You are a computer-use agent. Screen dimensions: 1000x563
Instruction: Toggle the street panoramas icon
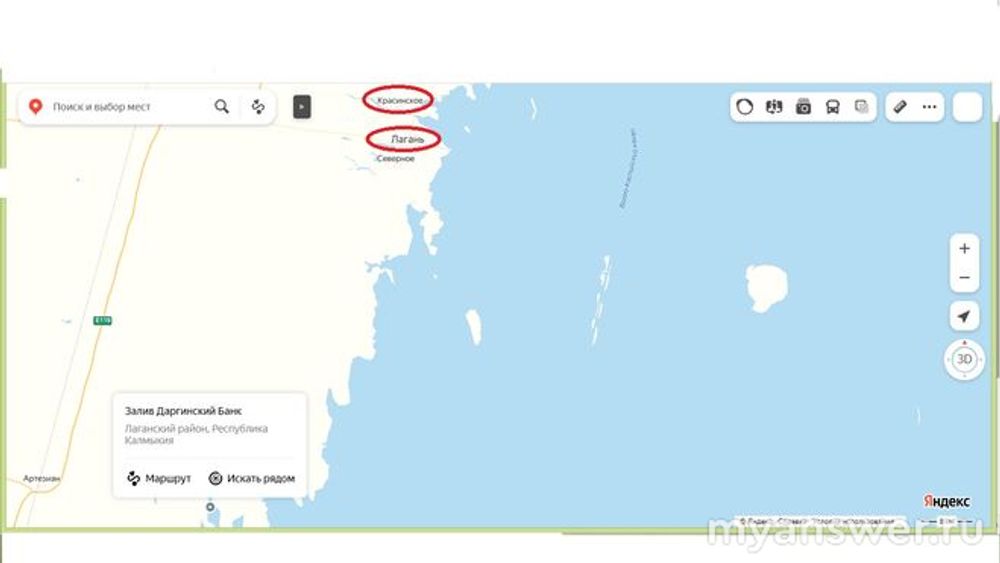tap(774, 106)
